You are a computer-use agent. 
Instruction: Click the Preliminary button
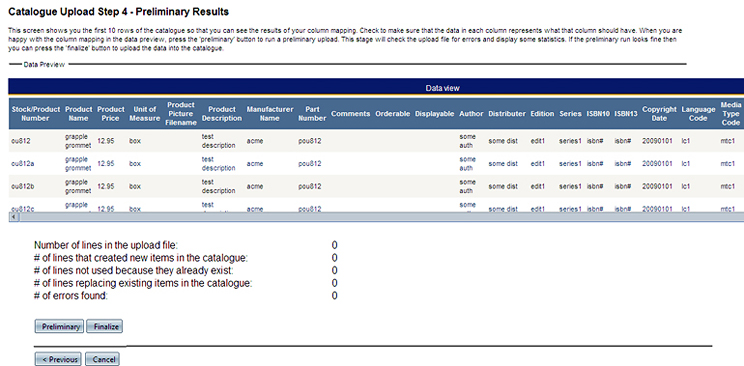pos(59,327)
